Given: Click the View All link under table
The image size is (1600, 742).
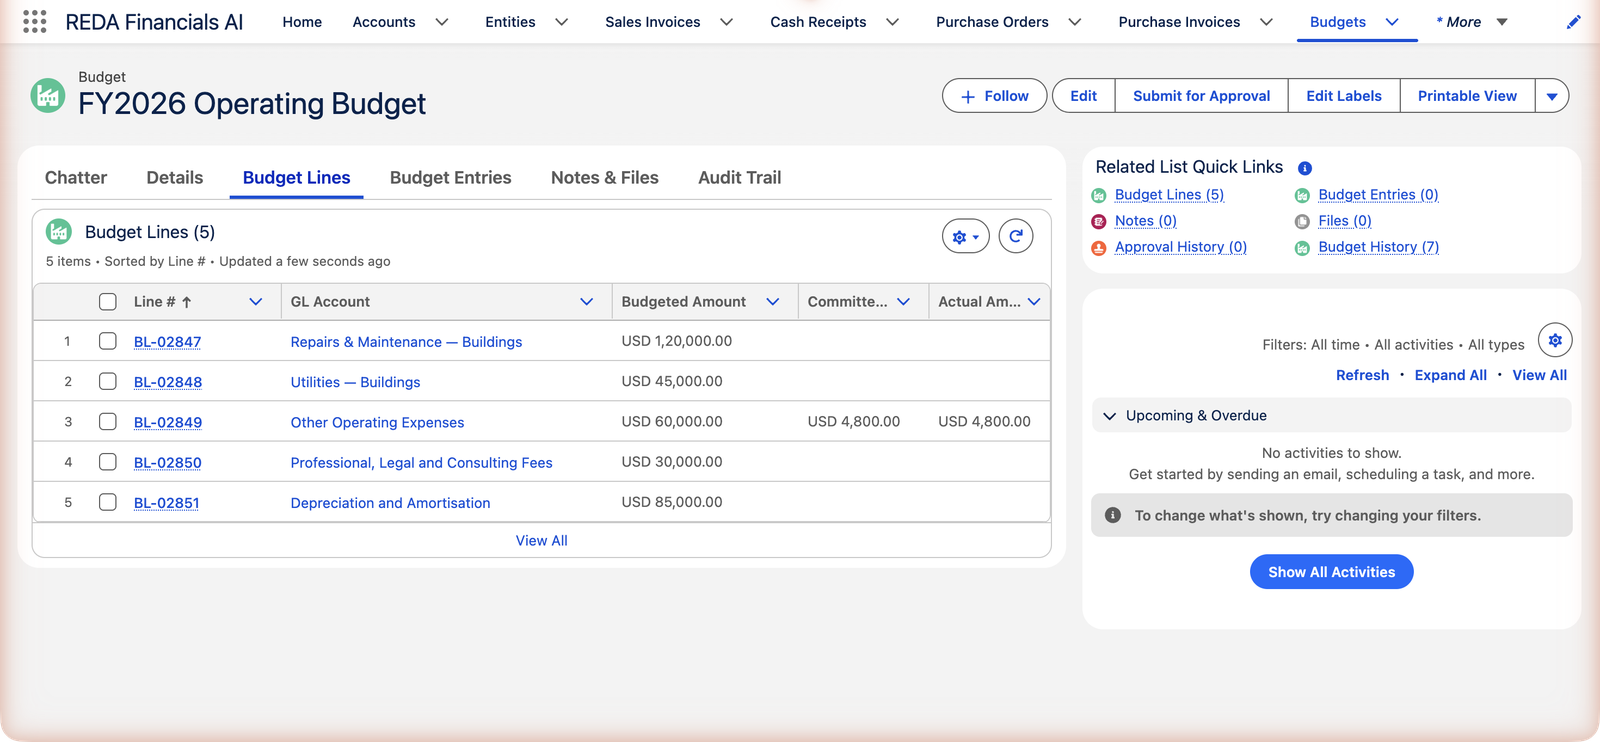Looking at the screenshot, I should (x=542, y=541).
